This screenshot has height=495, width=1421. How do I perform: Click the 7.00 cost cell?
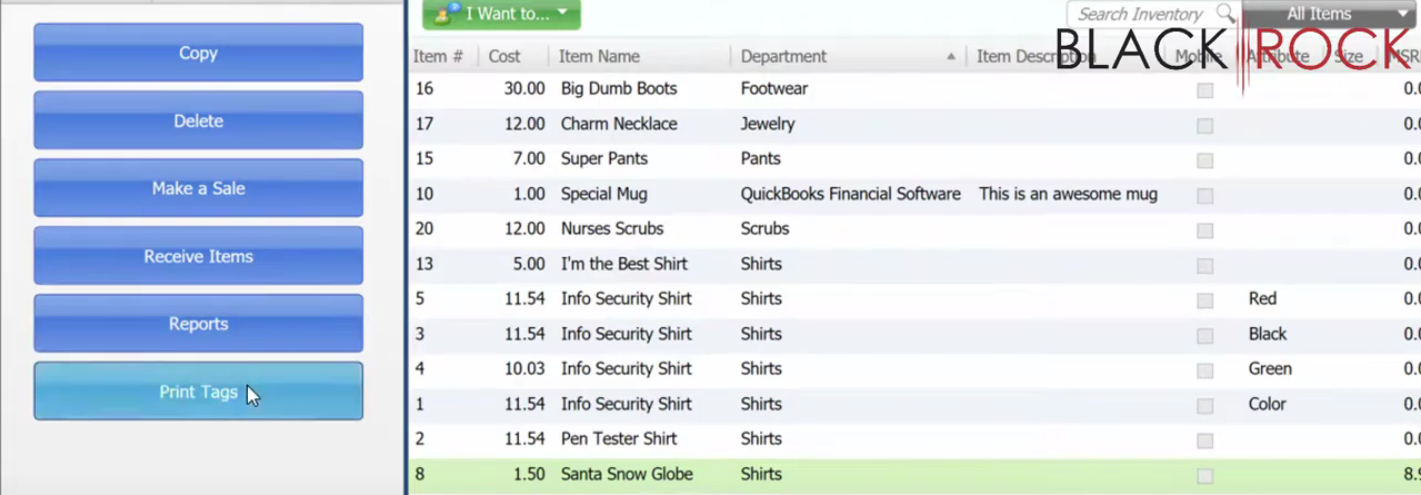pos(529,159)
